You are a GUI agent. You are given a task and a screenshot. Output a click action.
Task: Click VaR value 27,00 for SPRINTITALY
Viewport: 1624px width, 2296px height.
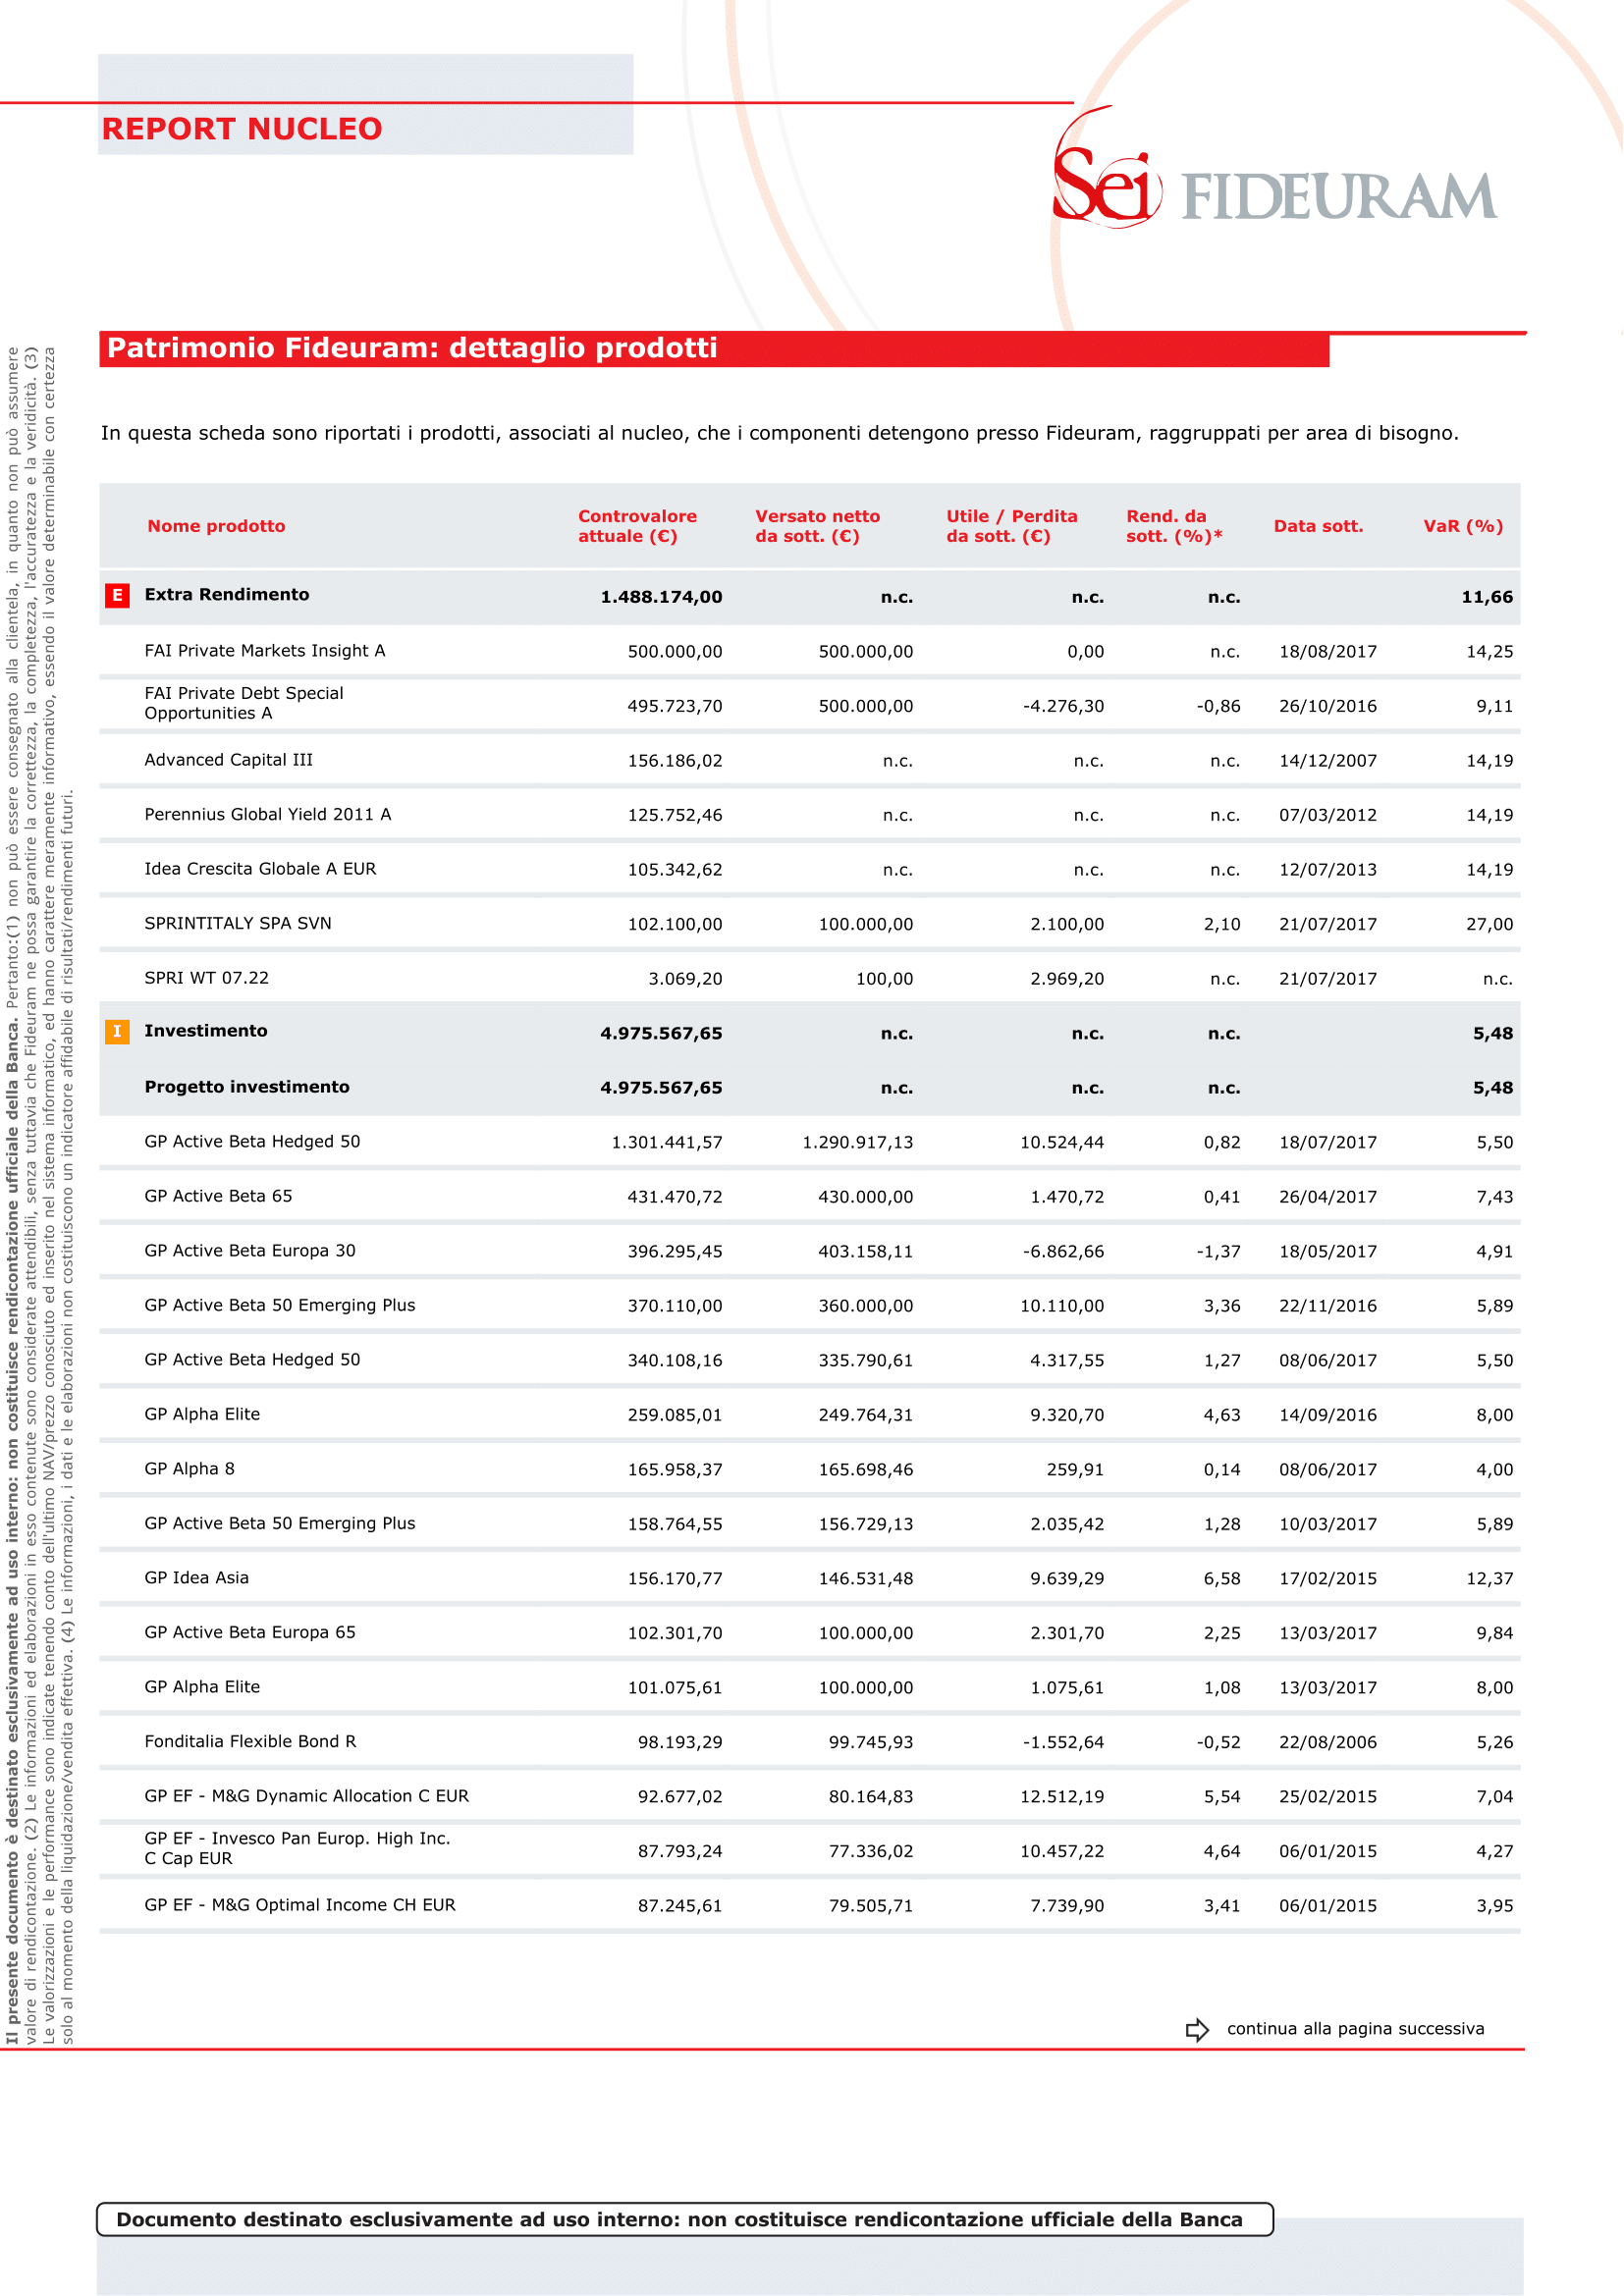point(1490,924)
